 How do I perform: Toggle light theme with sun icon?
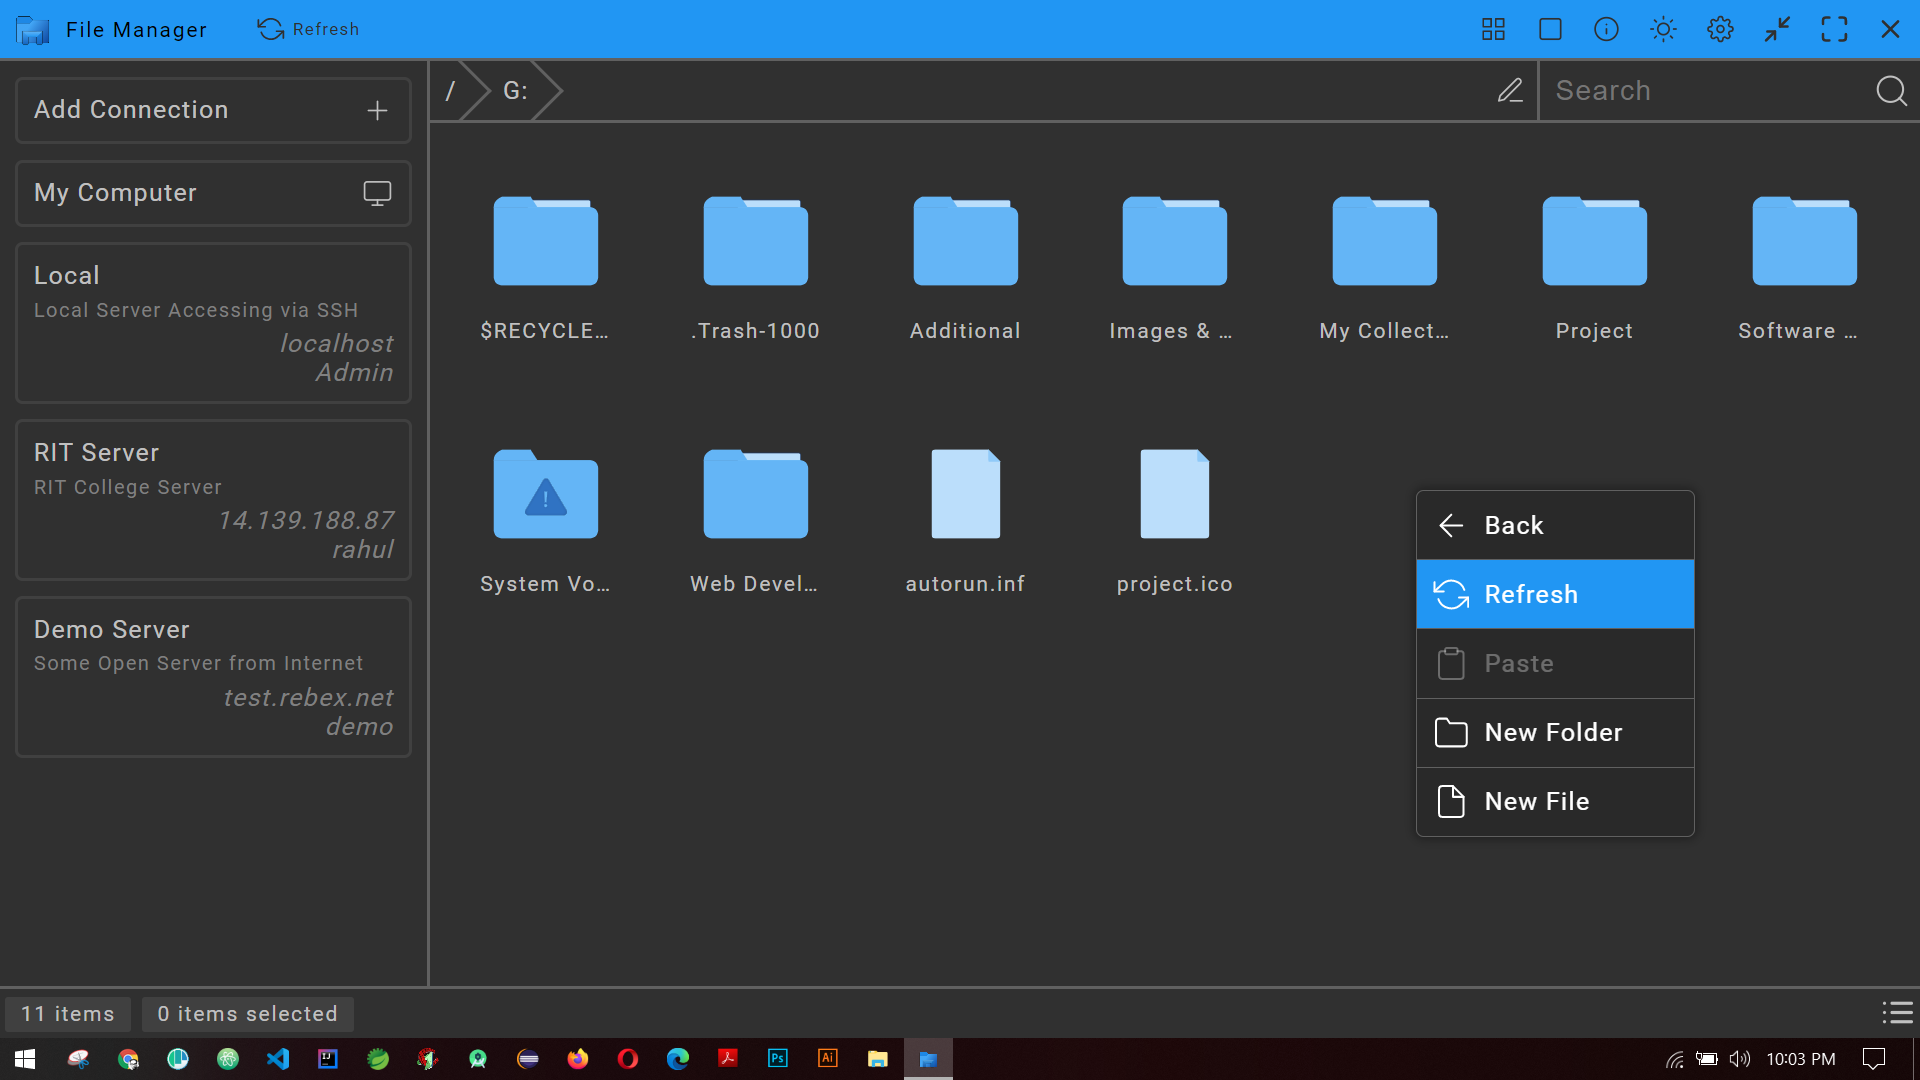pyautogui.click(x=1662, y=29)
